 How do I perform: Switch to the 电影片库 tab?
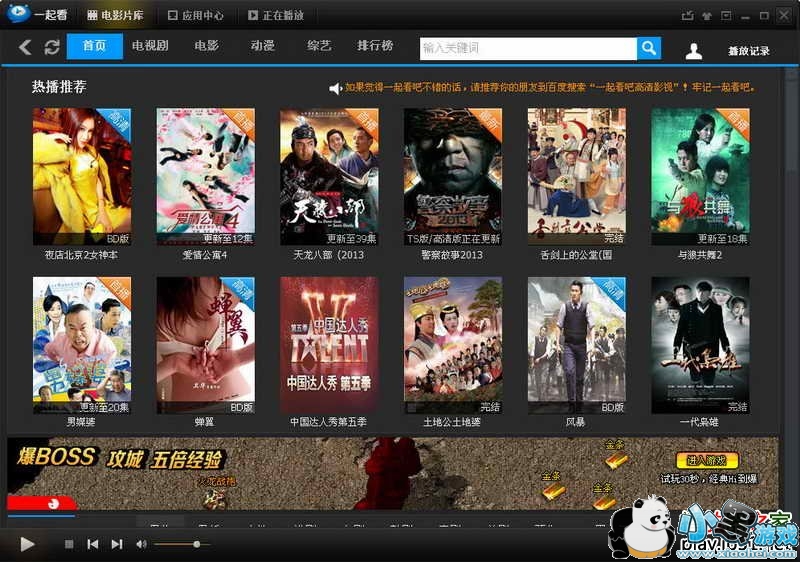click(115, 15)
